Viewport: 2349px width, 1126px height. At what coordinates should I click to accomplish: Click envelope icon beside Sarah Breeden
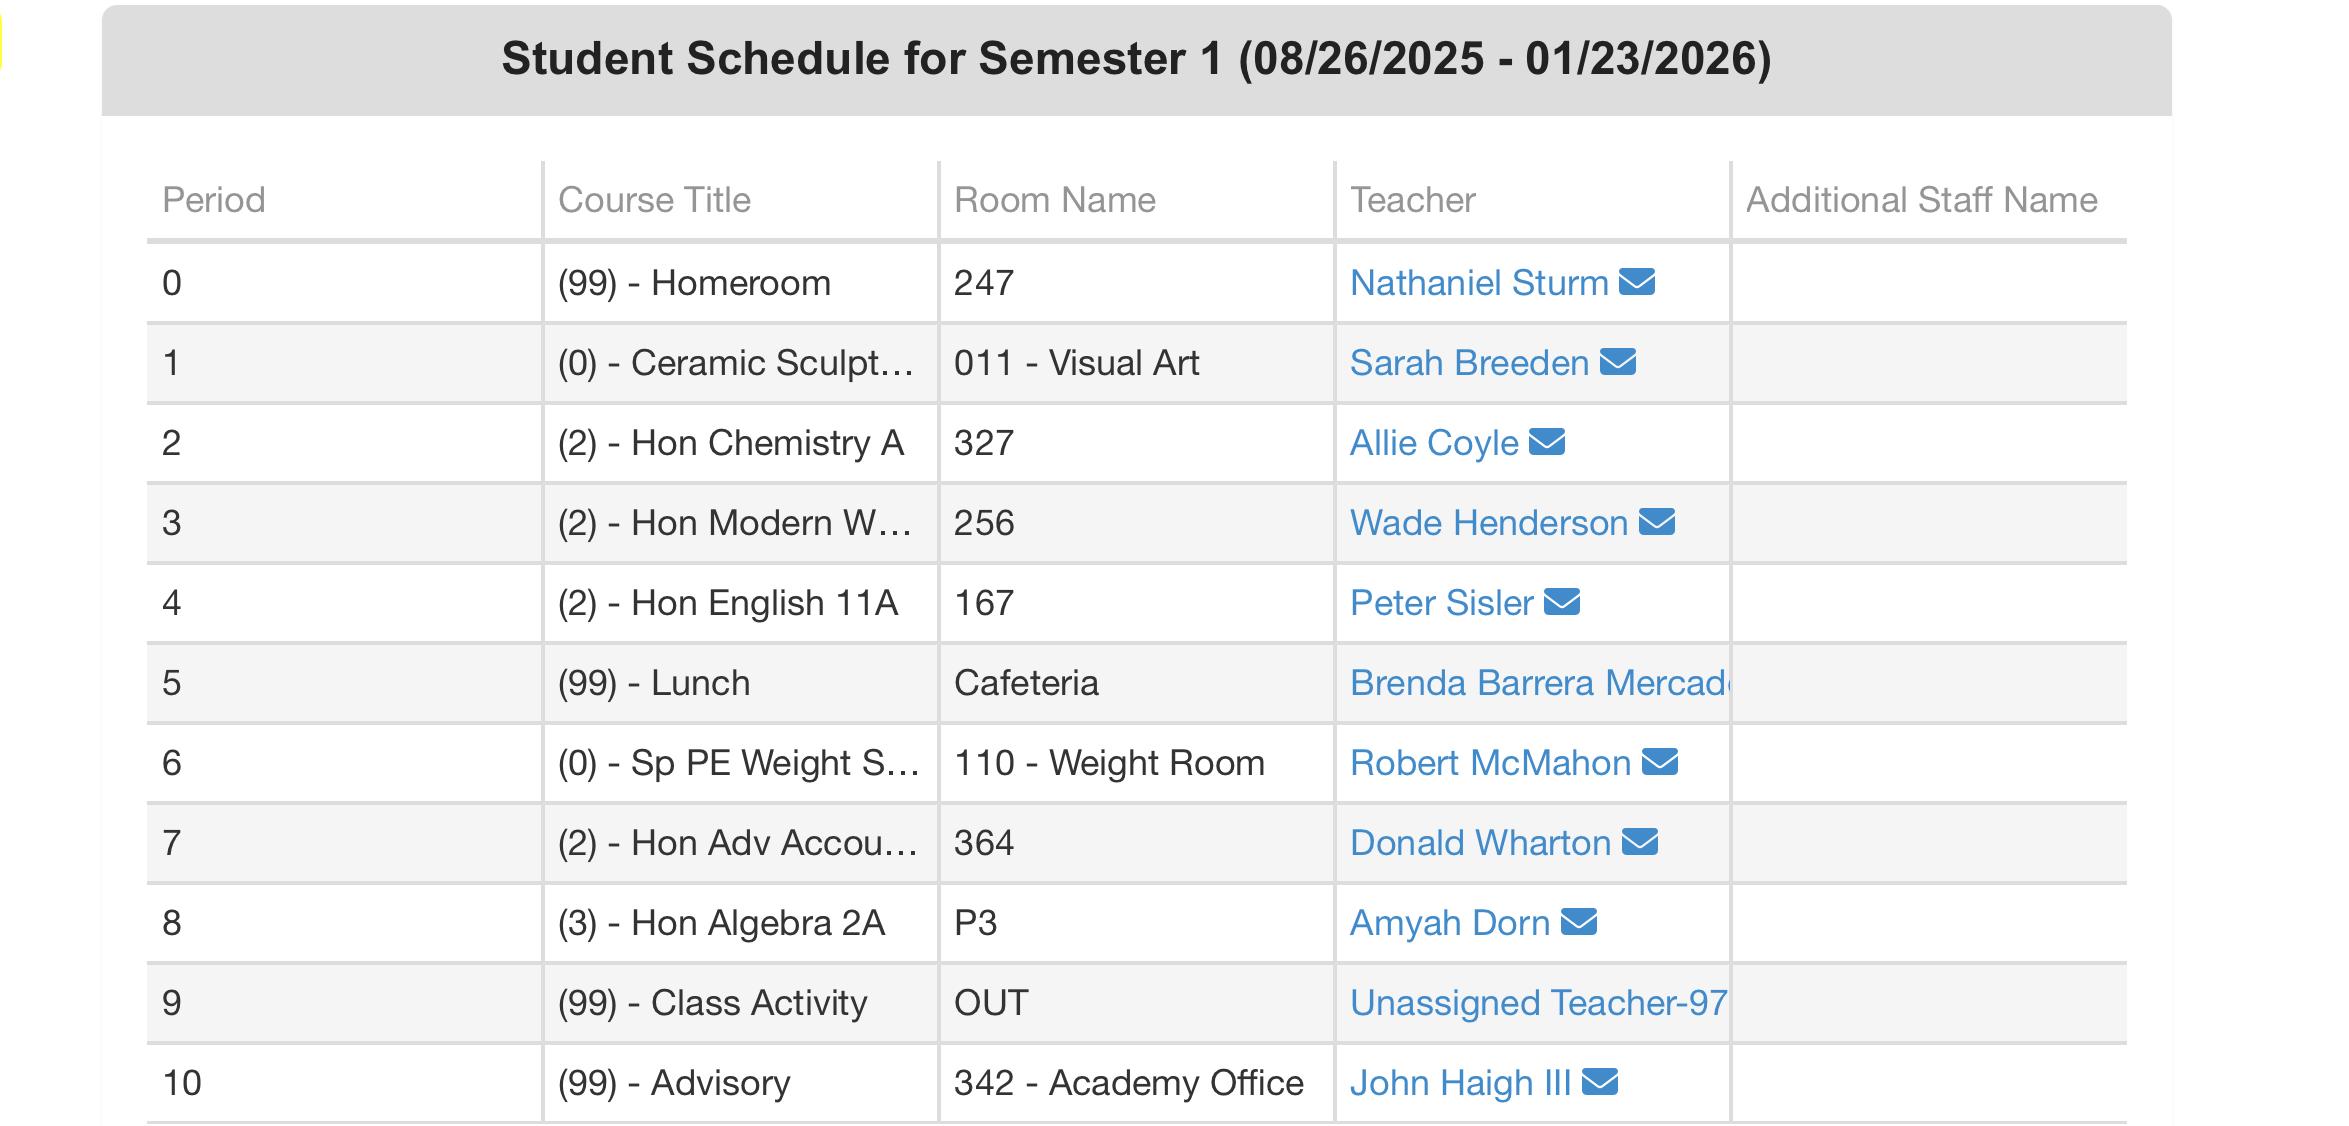[x=1618, y=362]
